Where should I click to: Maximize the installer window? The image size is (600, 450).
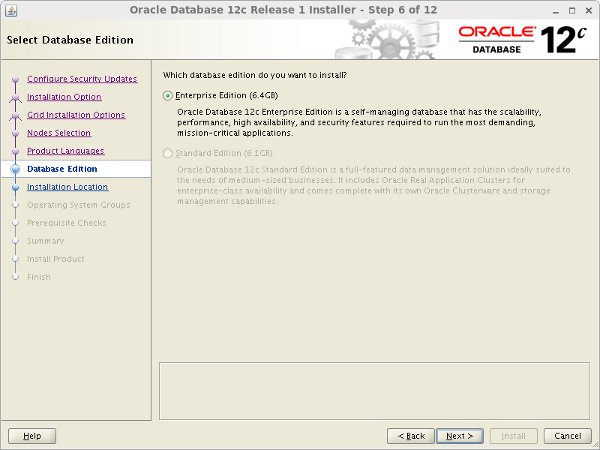tap(572, 11)
